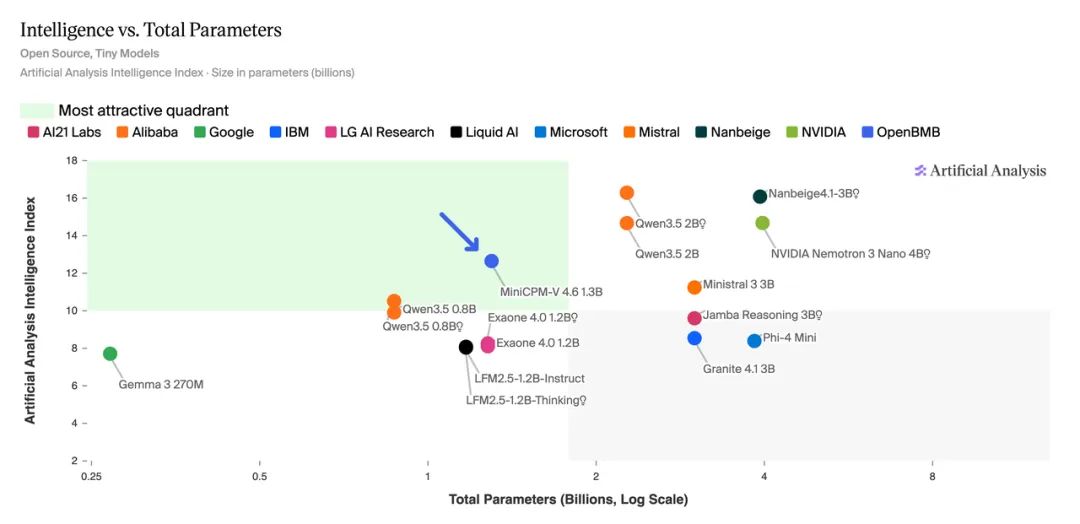Click the NVIDIA Nemotron 3 Nano 4B dot
The width and height of the screenshot is (1080, 524).
762,223
